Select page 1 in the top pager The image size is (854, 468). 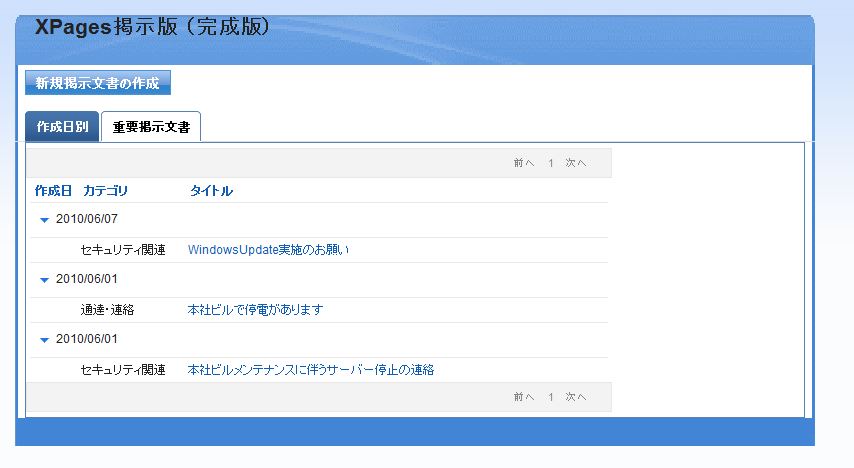pyautogui.click(x=551, y=162)
